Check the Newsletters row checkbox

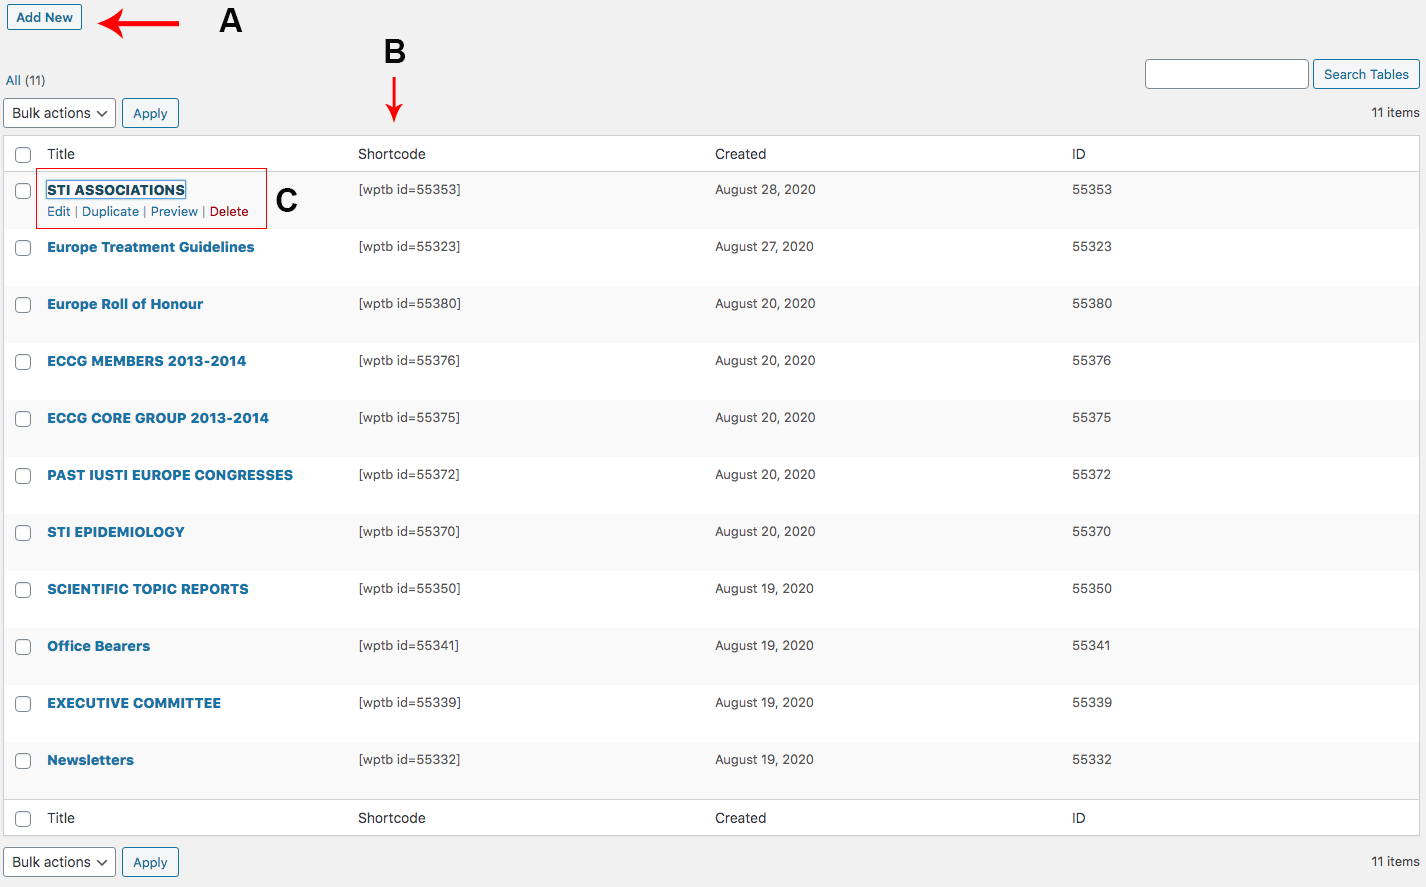(x=23, y=761)
